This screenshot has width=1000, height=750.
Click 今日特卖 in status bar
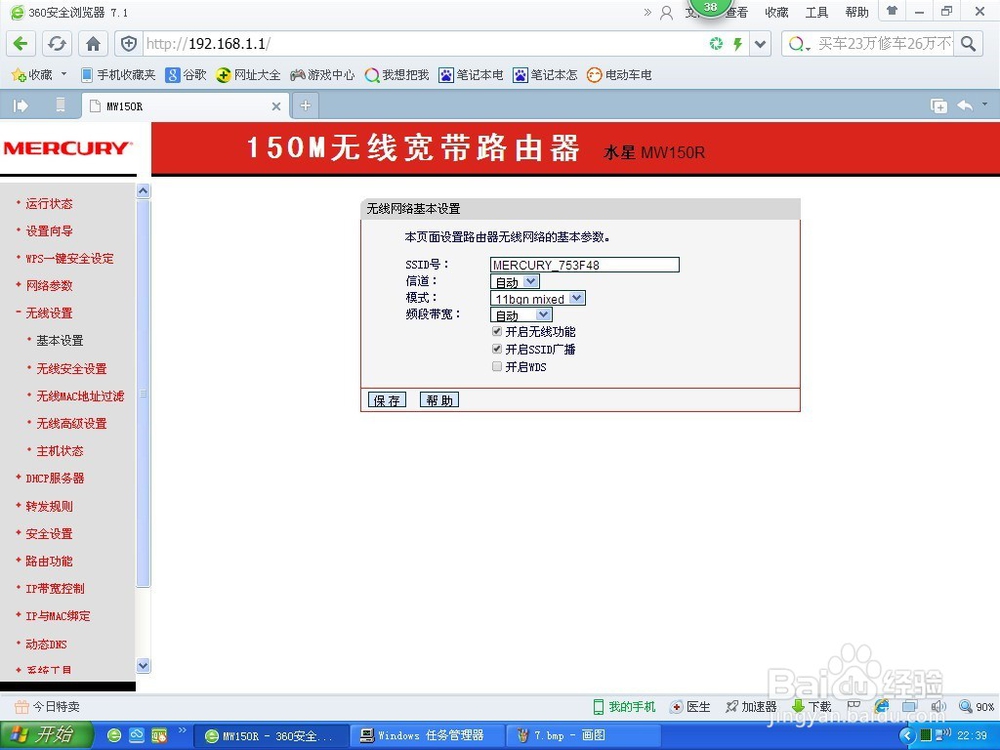[x=48, y=707]
